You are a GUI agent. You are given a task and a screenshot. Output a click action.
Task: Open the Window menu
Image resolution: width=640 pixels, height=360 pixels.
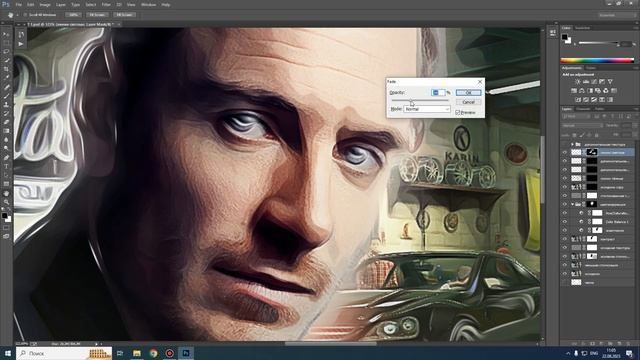tap(148, 4)
